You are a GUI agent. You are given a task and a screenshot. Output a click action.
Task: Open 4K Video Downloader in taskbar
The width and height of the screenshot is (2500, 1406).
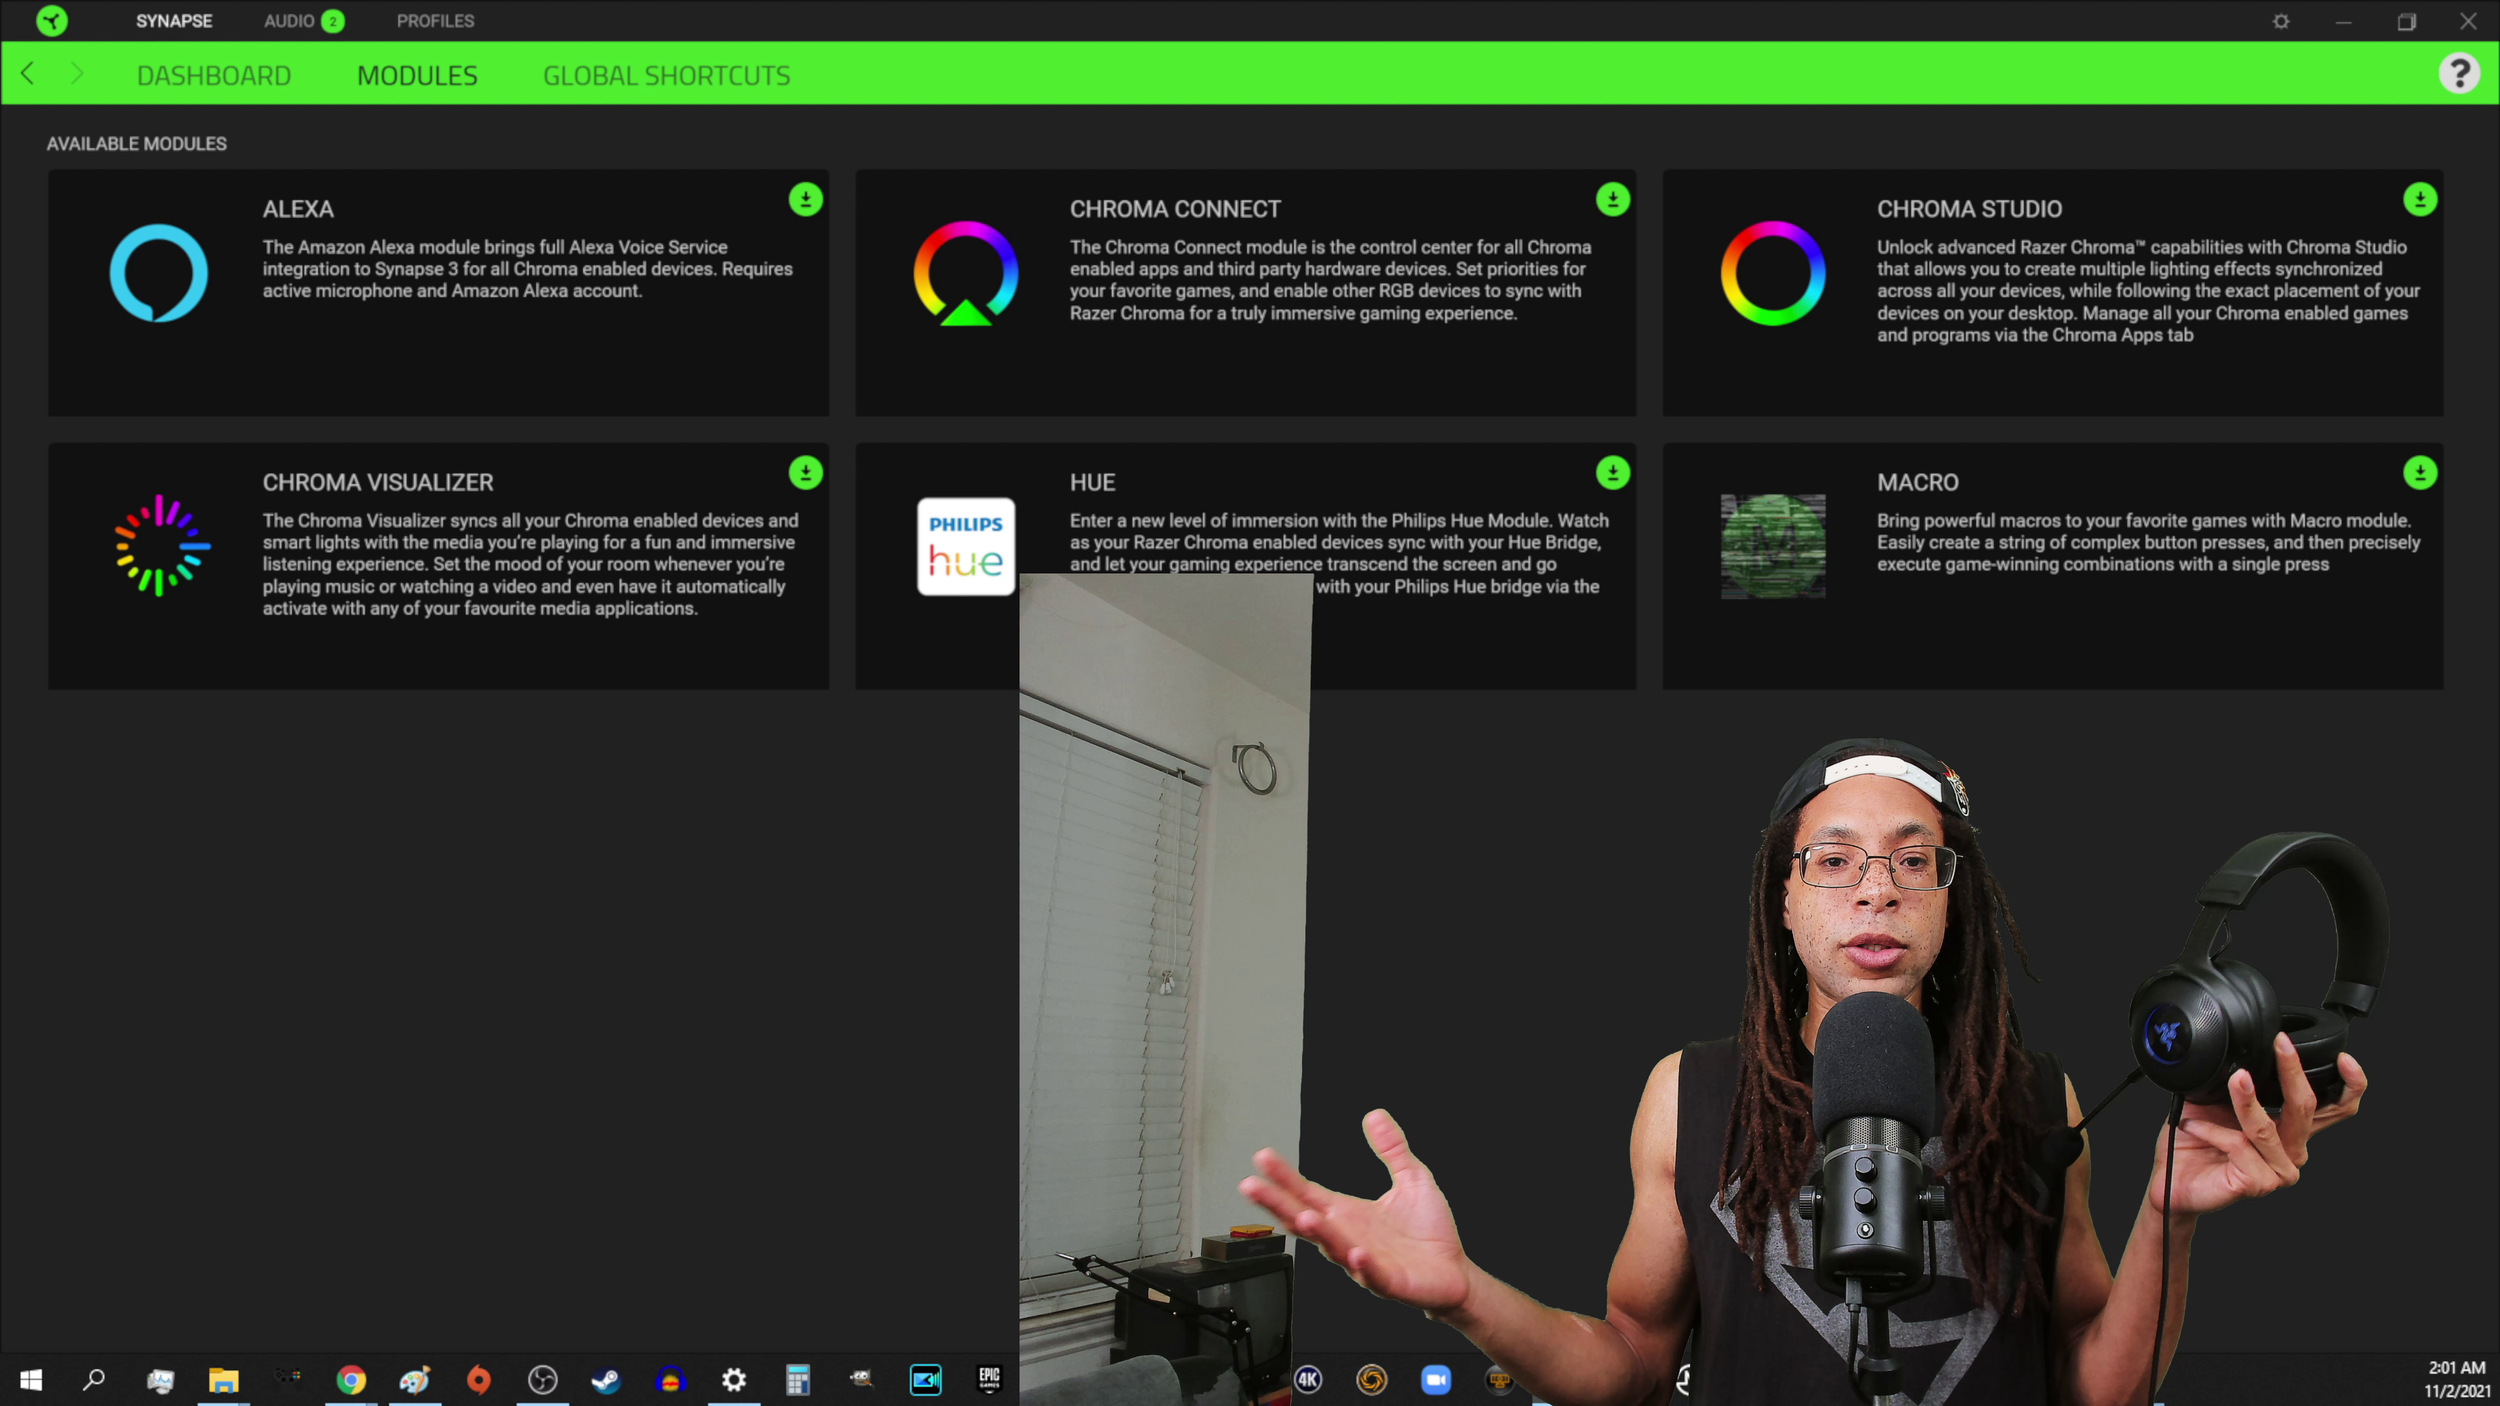pyautogui.click(x=1308, y=1380)
